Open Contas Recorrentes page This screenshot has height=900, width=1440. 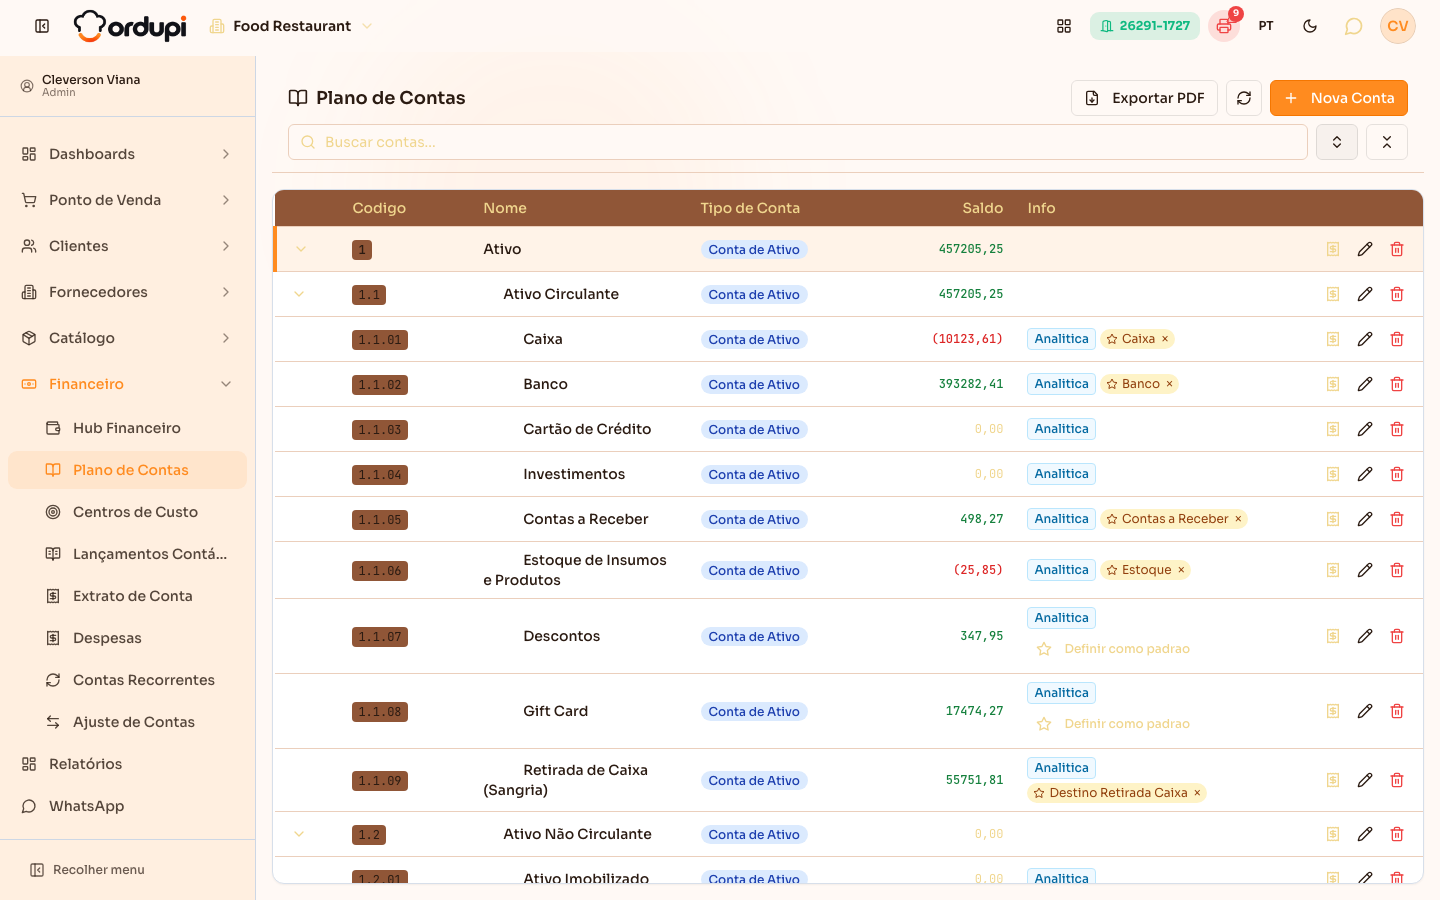(x=127, y=680)
